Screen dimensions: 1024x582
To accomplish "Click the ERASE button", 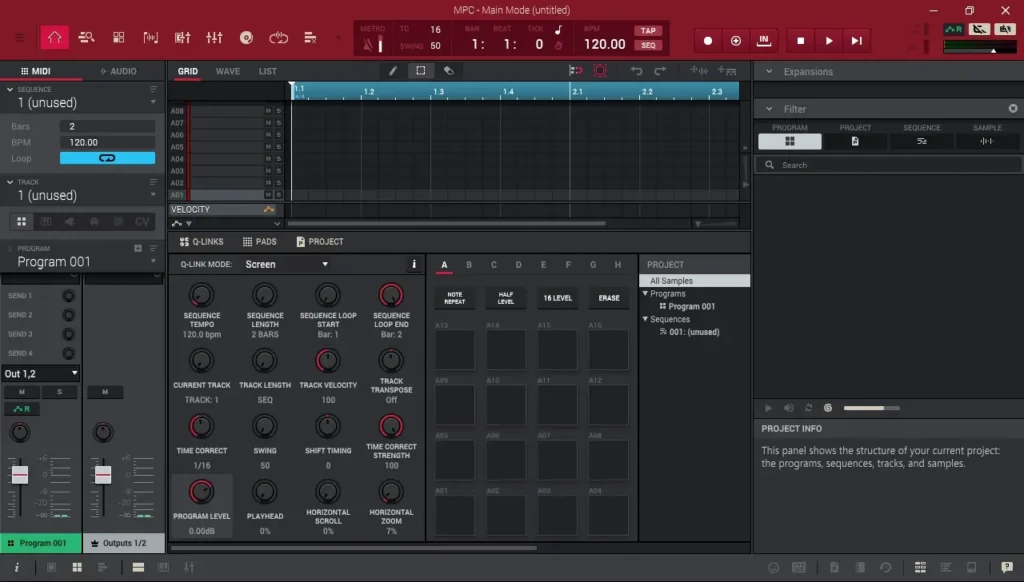I will (x=609, y=298).
